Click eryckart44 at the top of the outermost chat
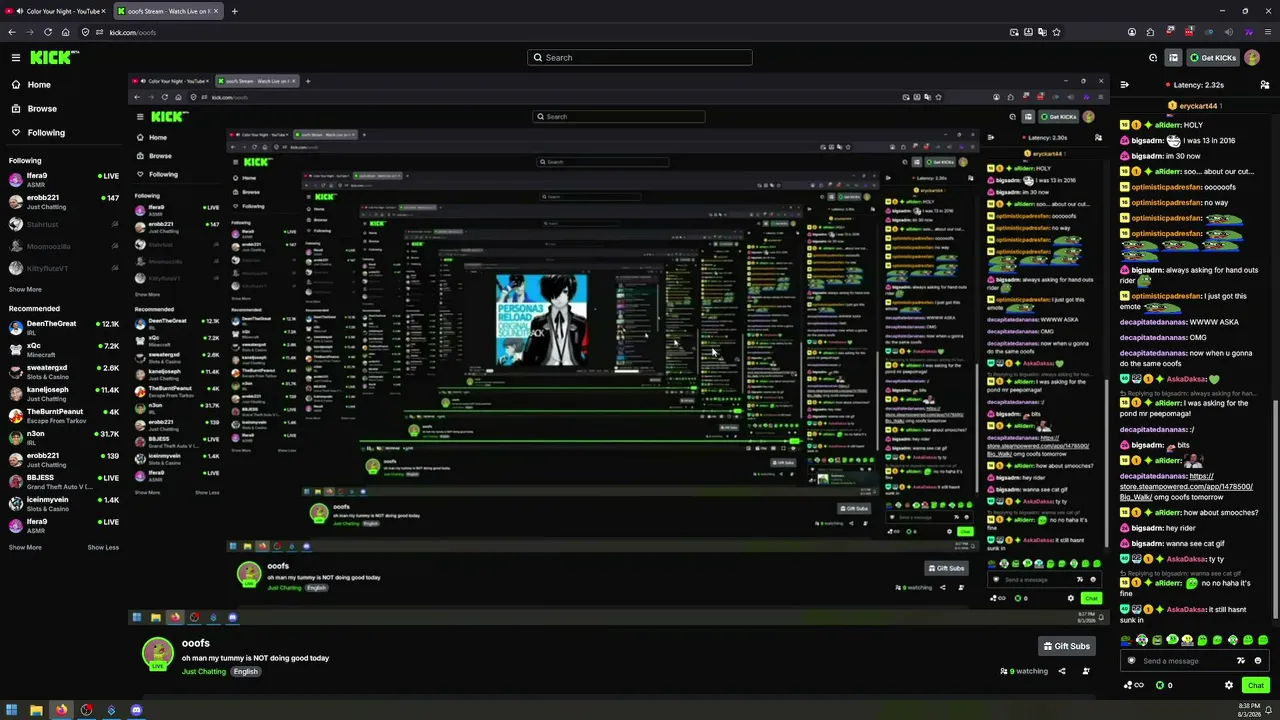Screen dimensions: 1280x720 [1196, 106]
